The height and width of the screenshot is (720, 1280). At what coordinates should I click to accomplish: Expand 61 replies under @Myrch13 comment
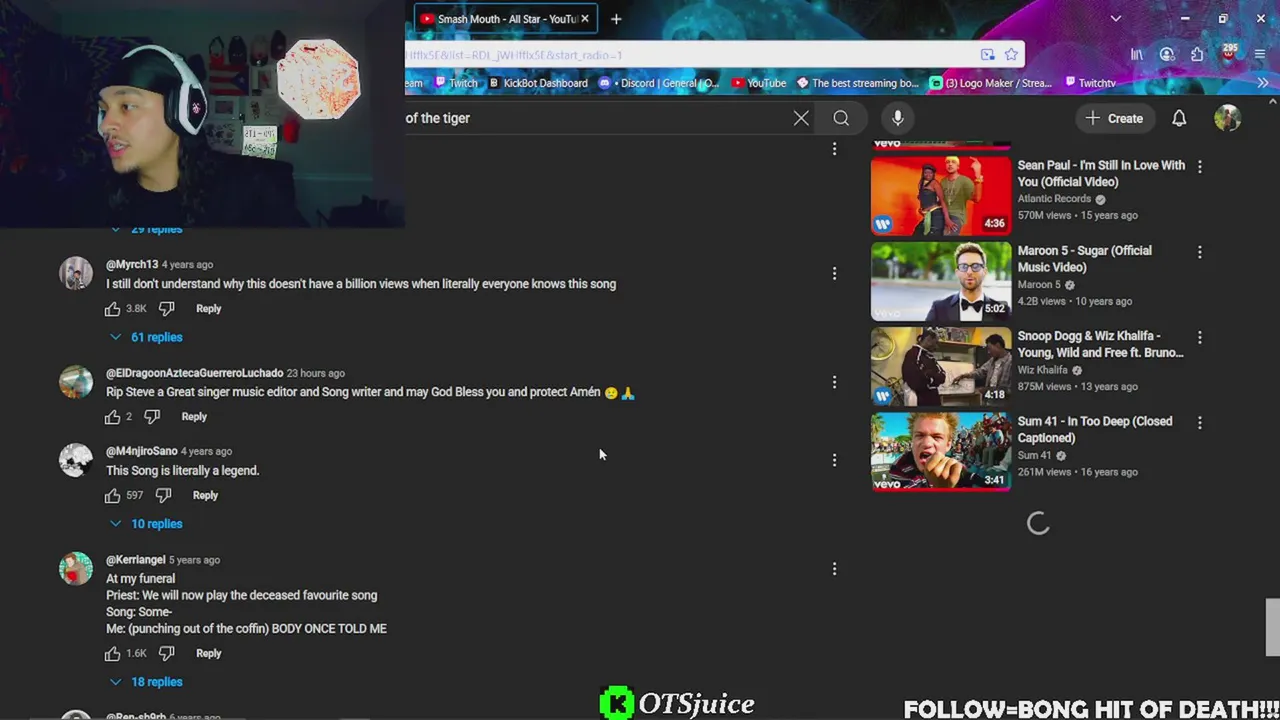147,337
